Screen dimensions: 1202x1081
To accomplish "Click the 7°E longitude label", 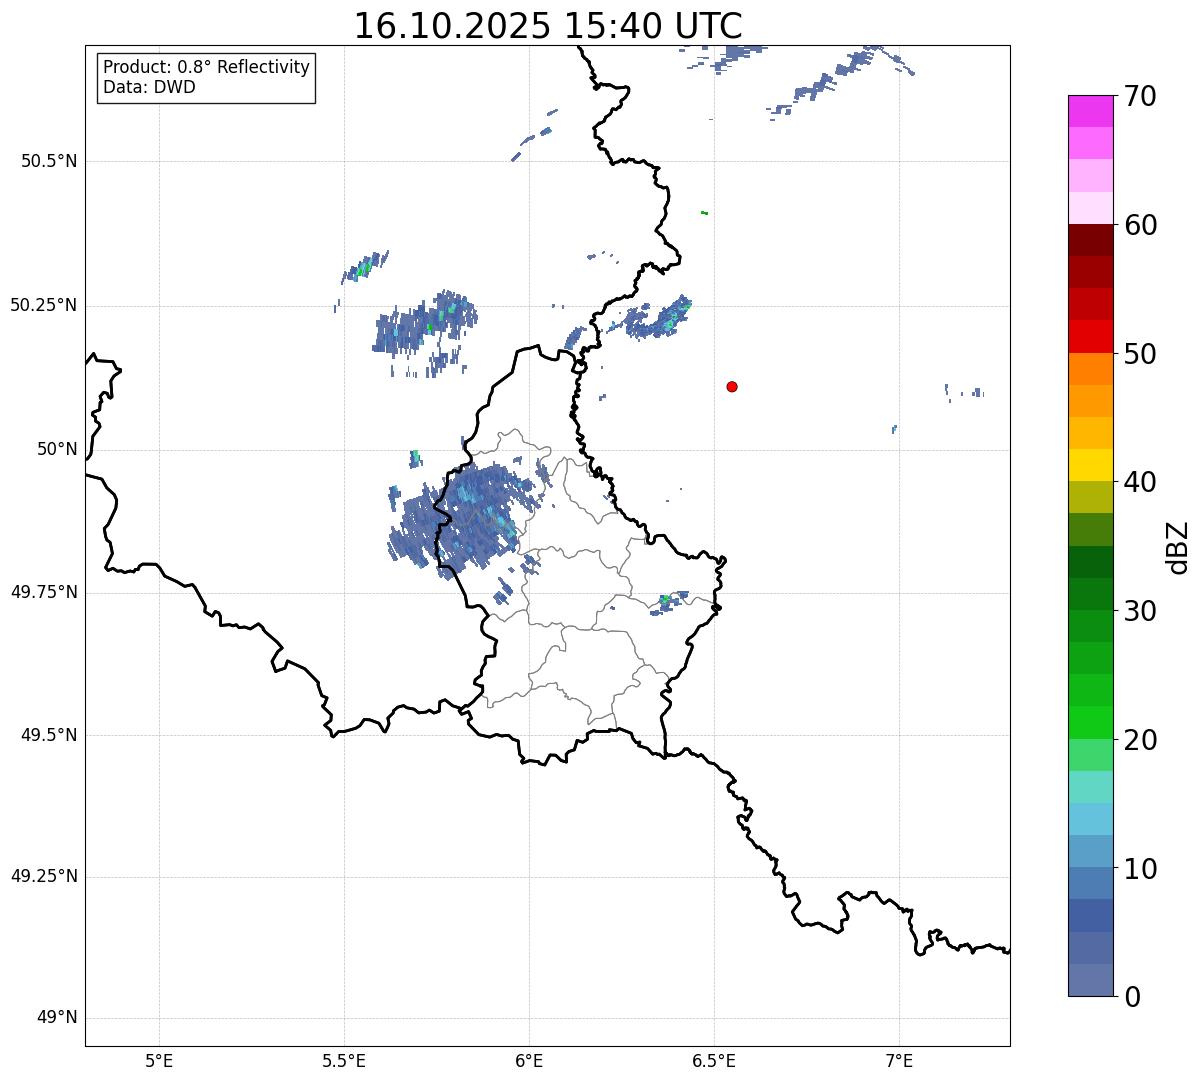I will [x=899, y=1061].
